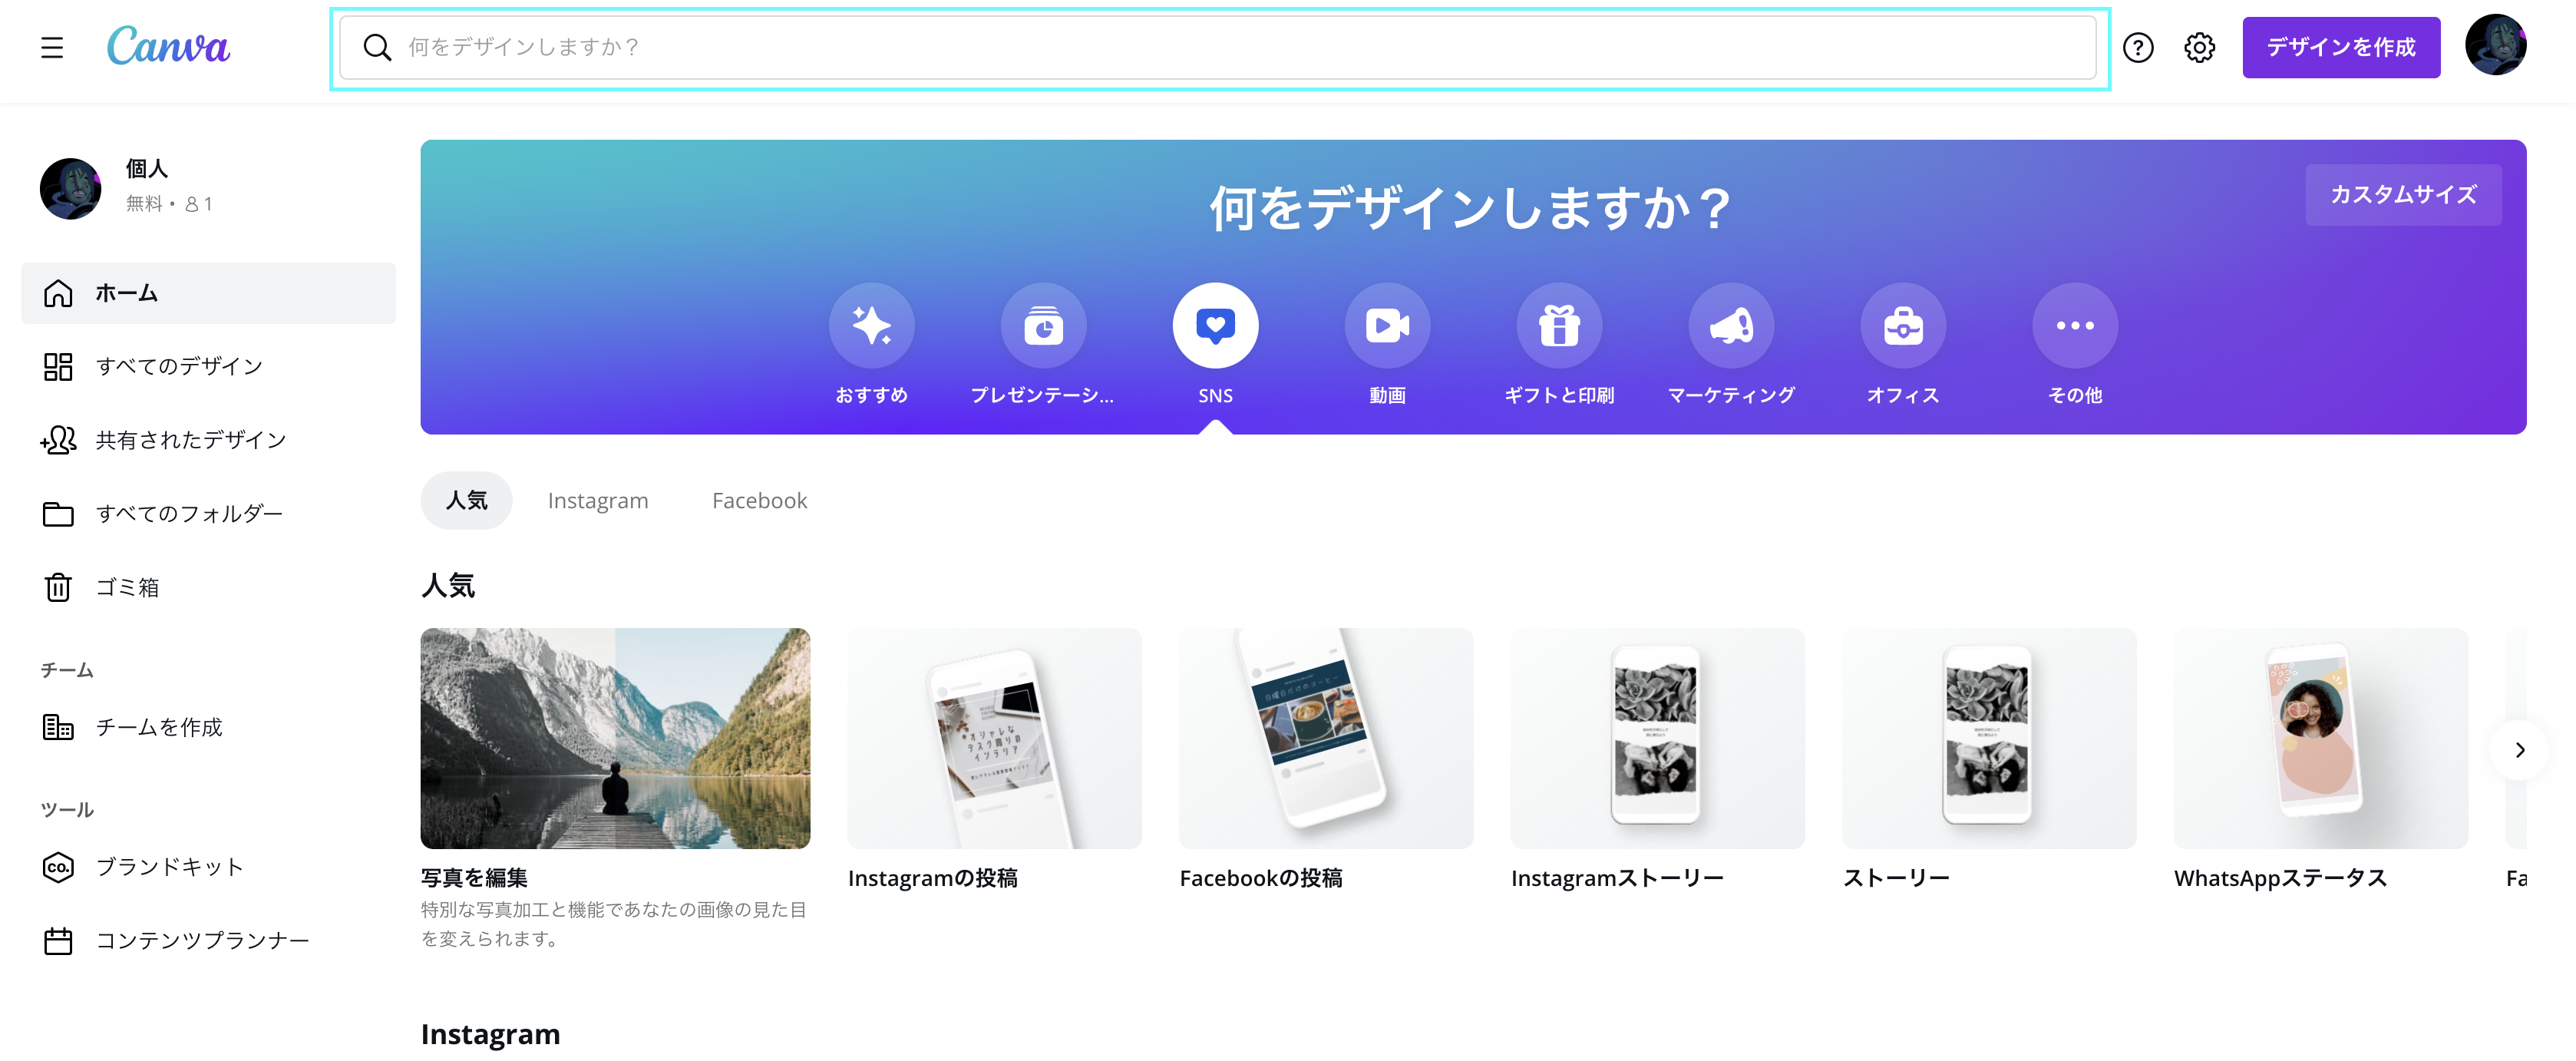Screen dimensions: 2576x1061
Task: Choose the ギフトと印刷 gift icon
Action: pyautogui.click(x=1559, y=326)
